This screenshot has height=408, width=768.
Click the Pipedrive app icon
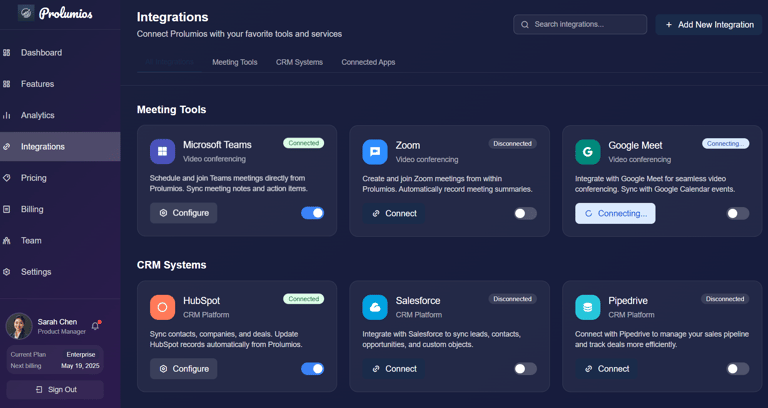(x=588, y=307)
